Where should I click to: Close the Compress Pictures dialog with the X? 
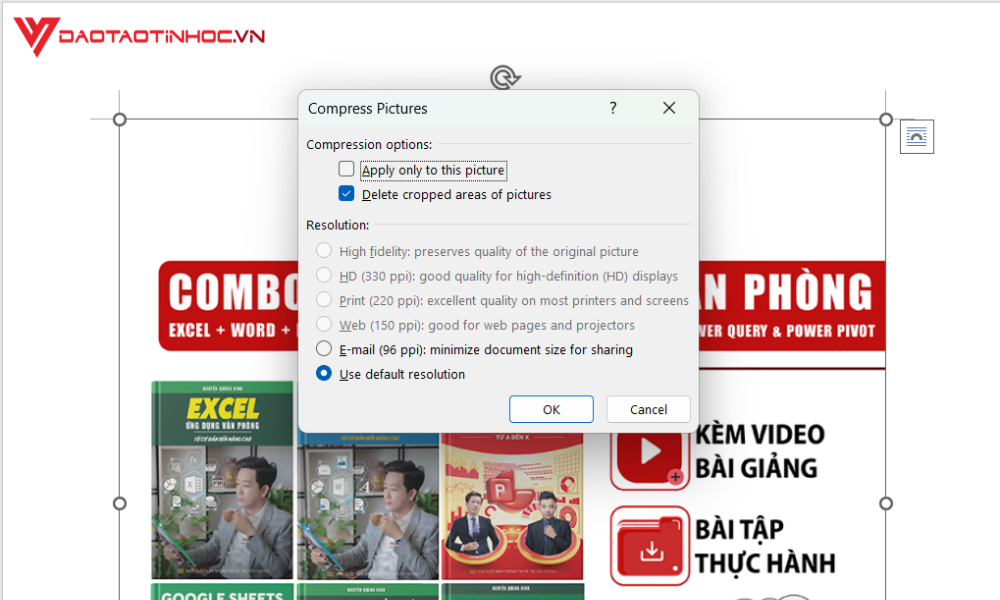pyautogui.click(x=669, y=108)
